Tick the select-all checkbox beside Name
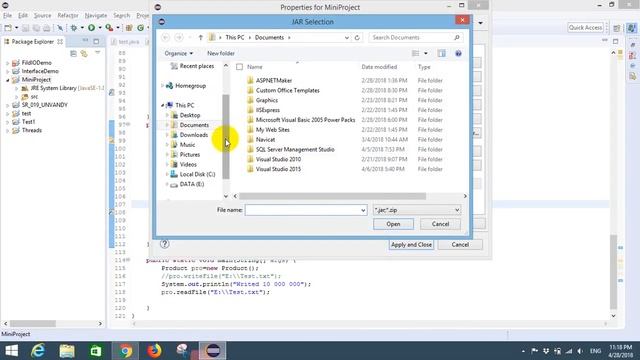The height and width of the screenshot is (360, 640). [240, 67]
